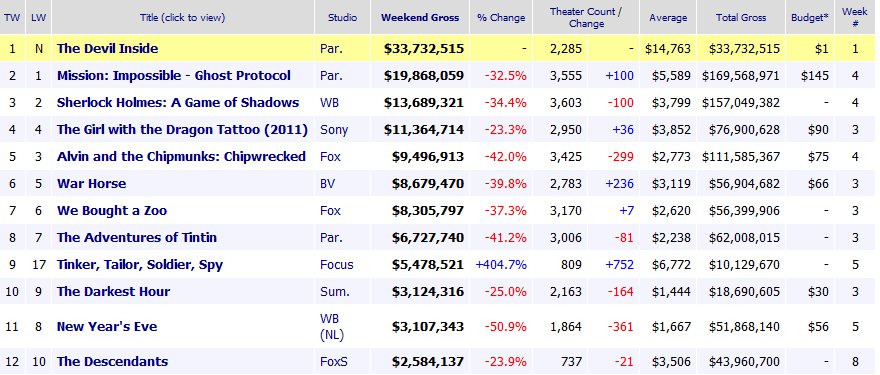Click The Descendants title link
The width and height of the screenshot is (880, 375).
point(112,362)
